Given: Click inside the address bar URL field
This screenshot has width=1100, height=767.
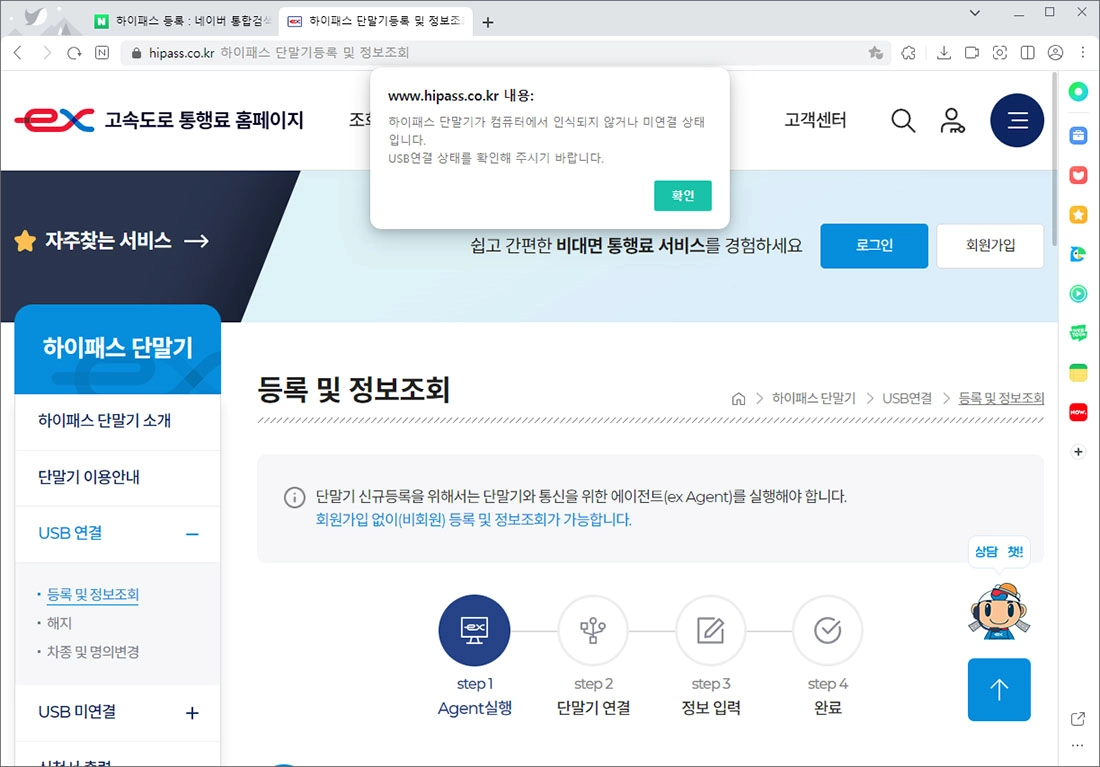Looking at the screenshot, I should (300, 52).
